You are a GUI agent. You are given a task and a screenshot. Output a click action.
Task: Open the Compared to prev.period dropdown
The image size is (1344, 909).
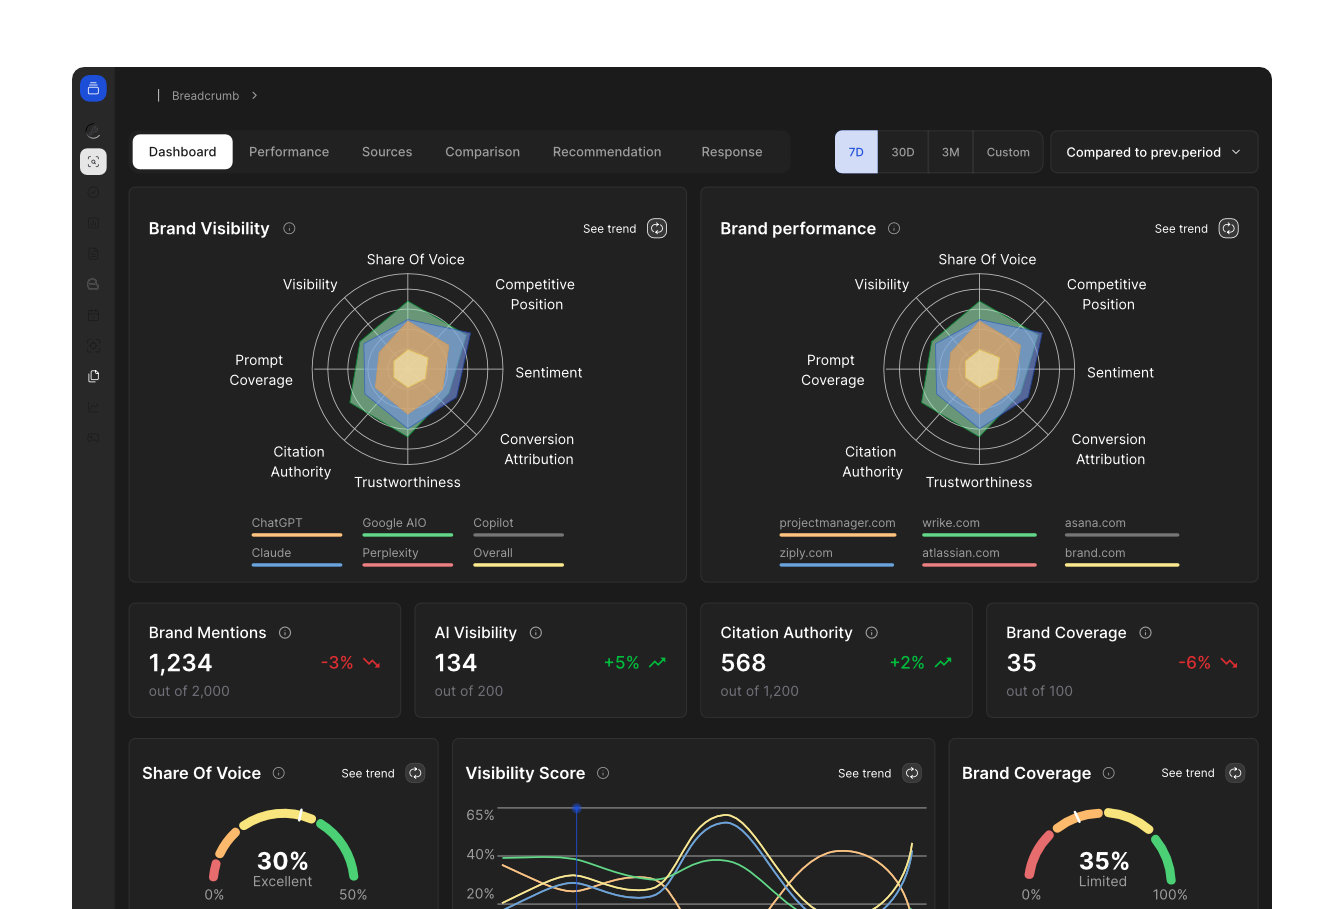[1153, 151]
